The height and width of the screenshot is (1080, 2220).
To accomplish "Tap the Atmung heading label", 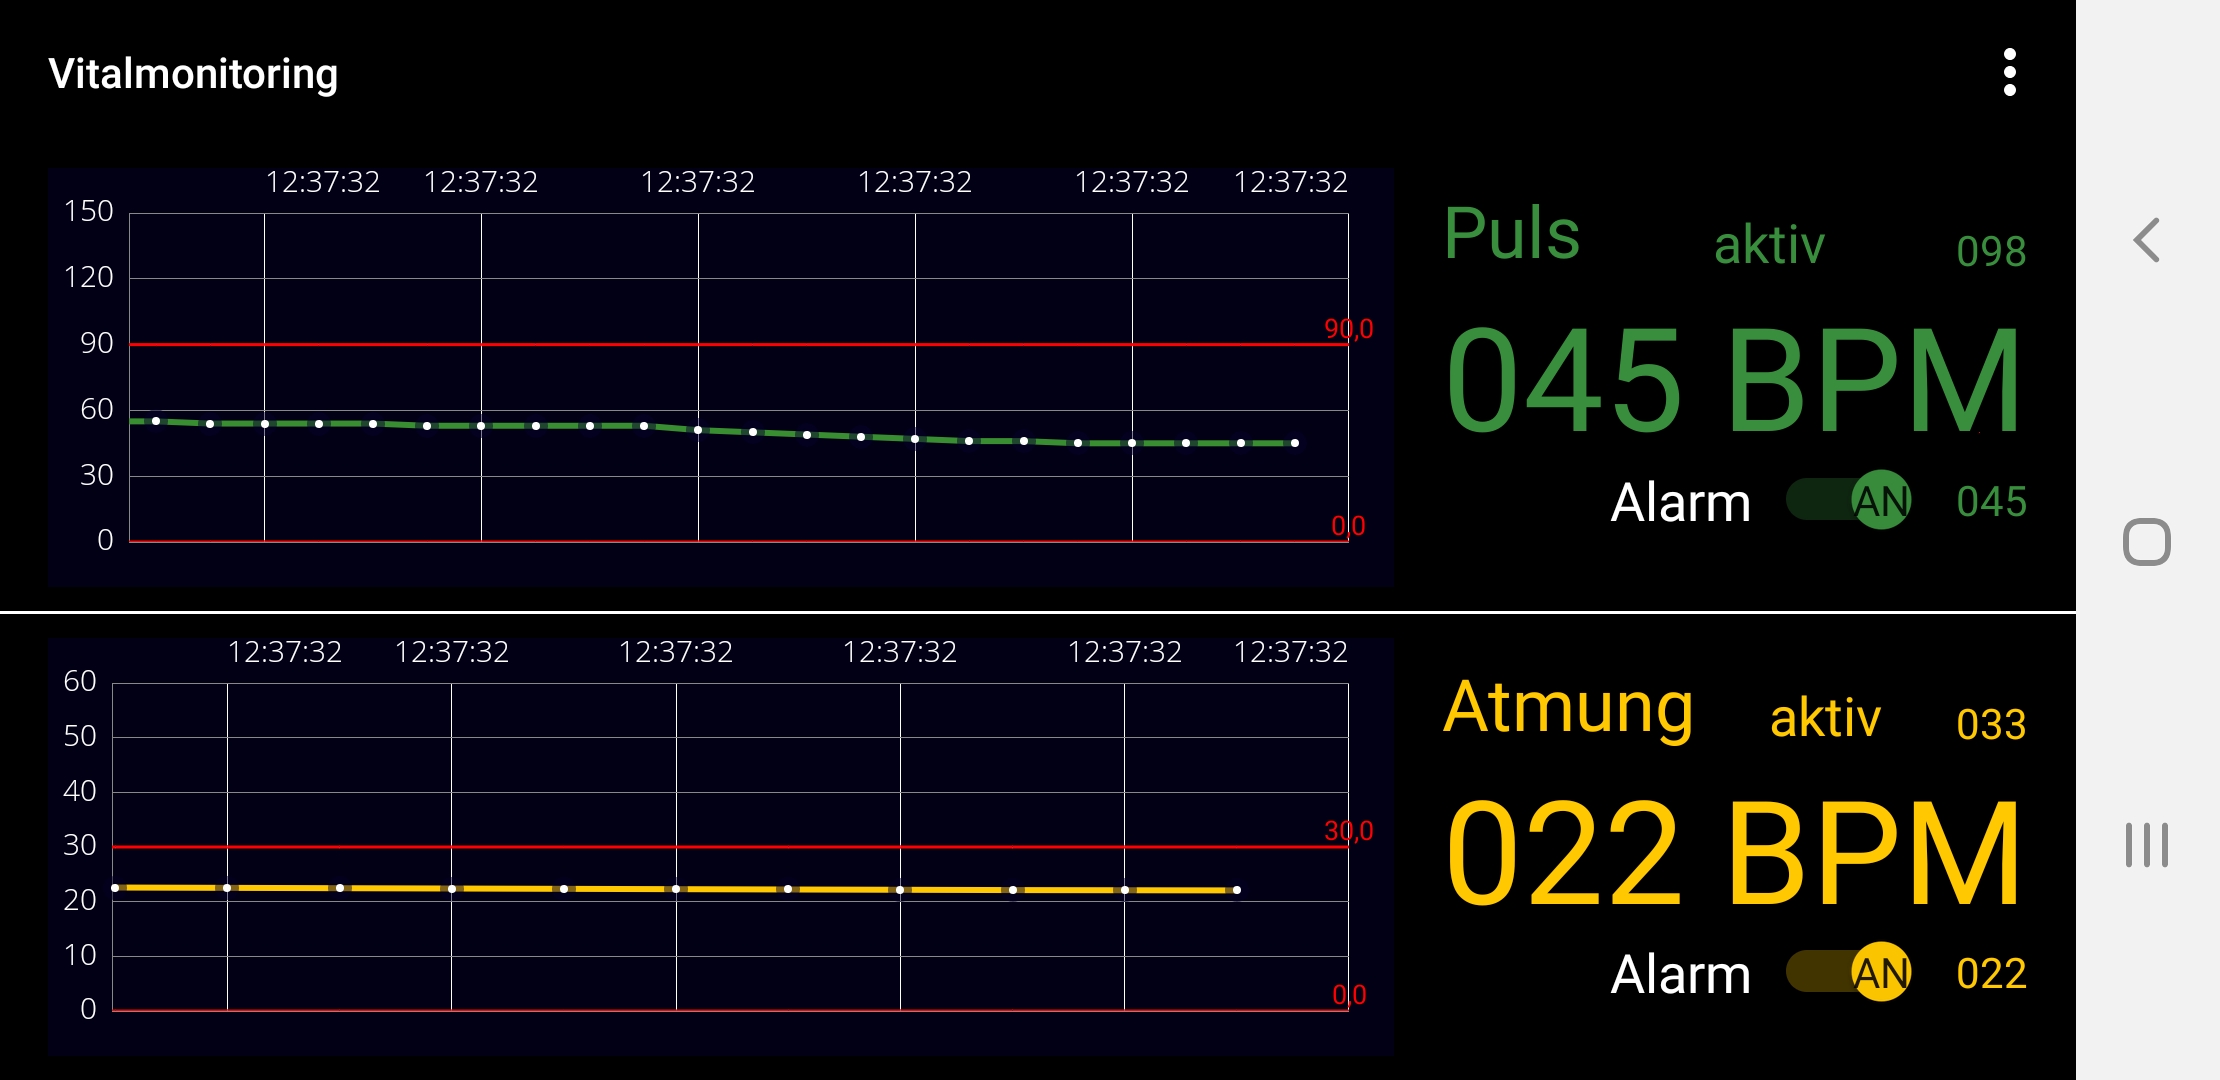I will [x=1567, y=708].
